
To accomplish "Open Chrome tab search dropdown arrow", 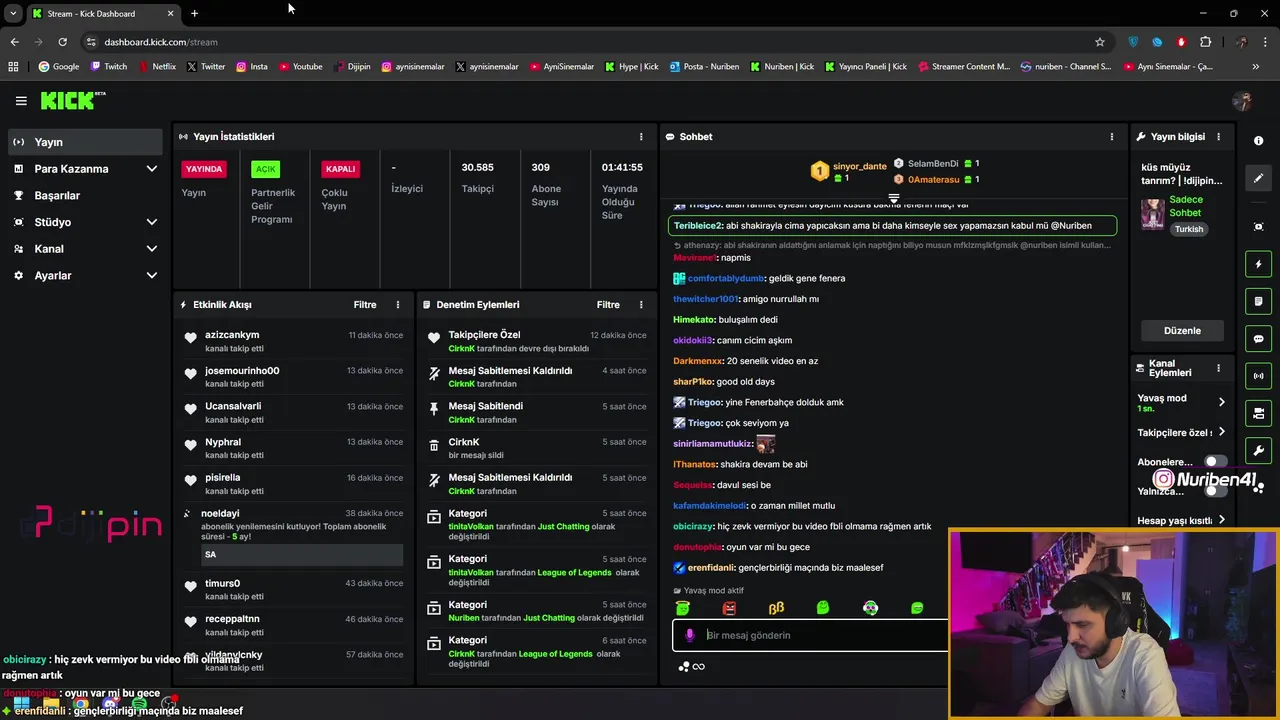I will click(x=13, y=13).
